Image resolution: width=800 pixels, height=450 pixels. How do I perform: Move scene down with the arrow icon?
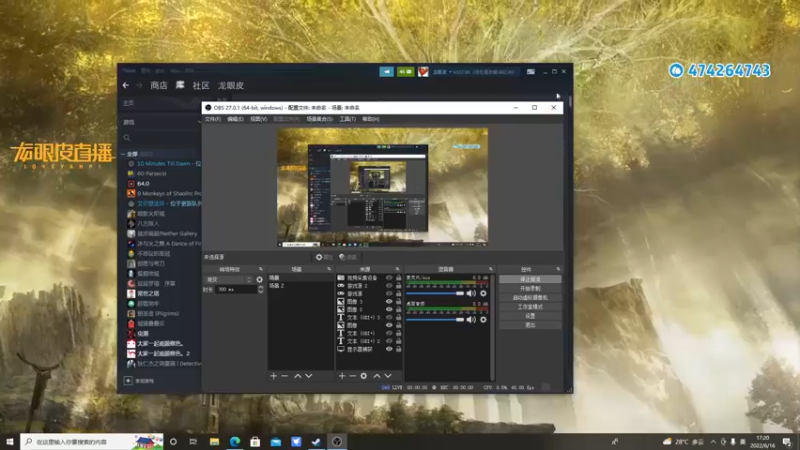[x=309, y=376]
